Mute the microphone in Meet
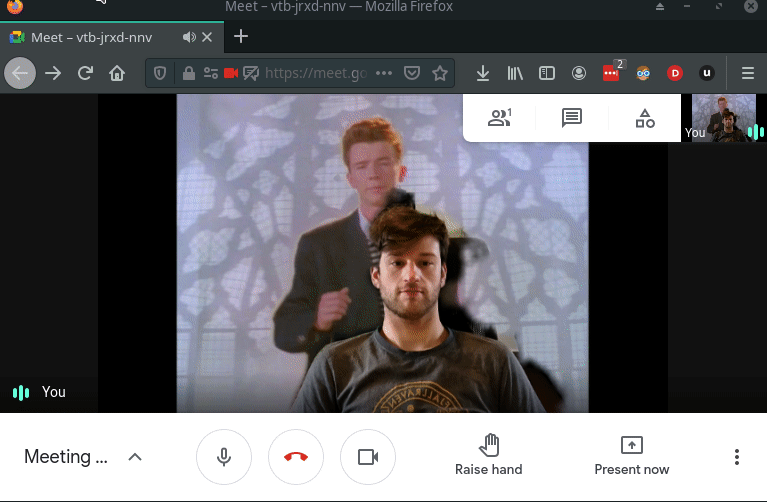 tap(224, 457)
